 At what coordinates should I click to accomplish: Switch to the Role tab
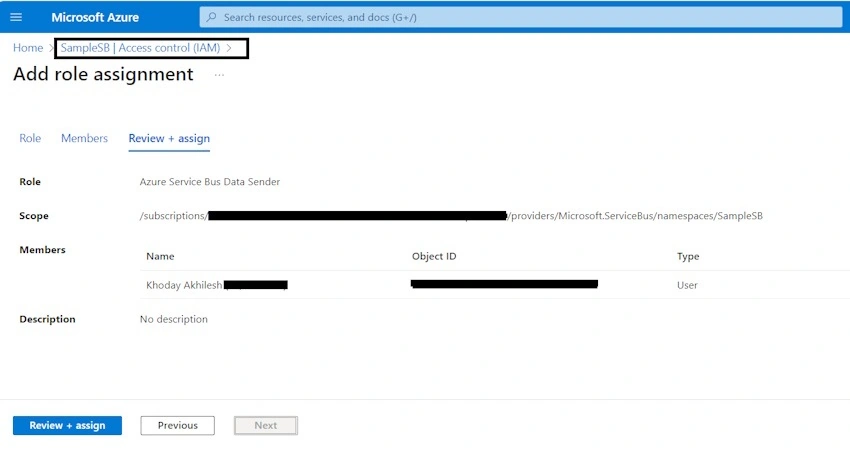pos(30,138)
